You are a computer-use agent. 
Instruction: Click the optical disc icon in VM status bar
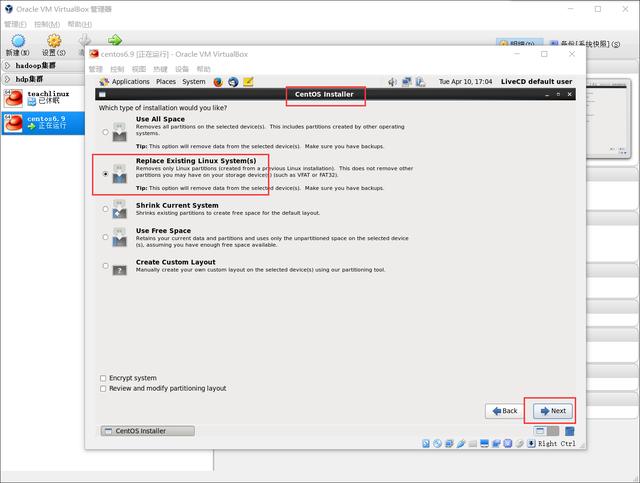[x=437, y=443]
